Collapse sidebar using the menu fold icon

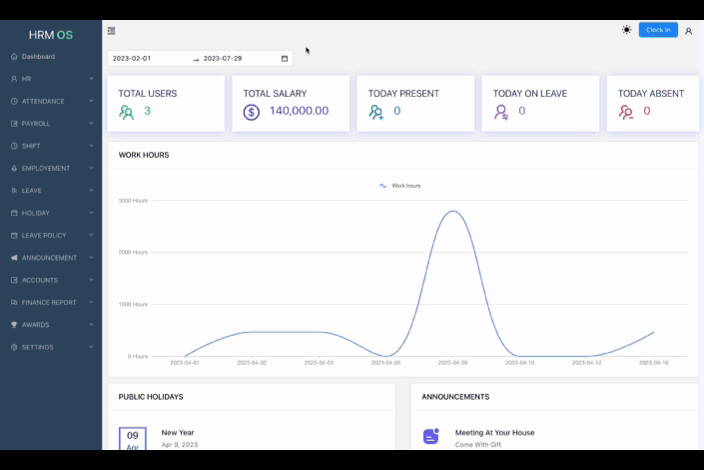111,31
